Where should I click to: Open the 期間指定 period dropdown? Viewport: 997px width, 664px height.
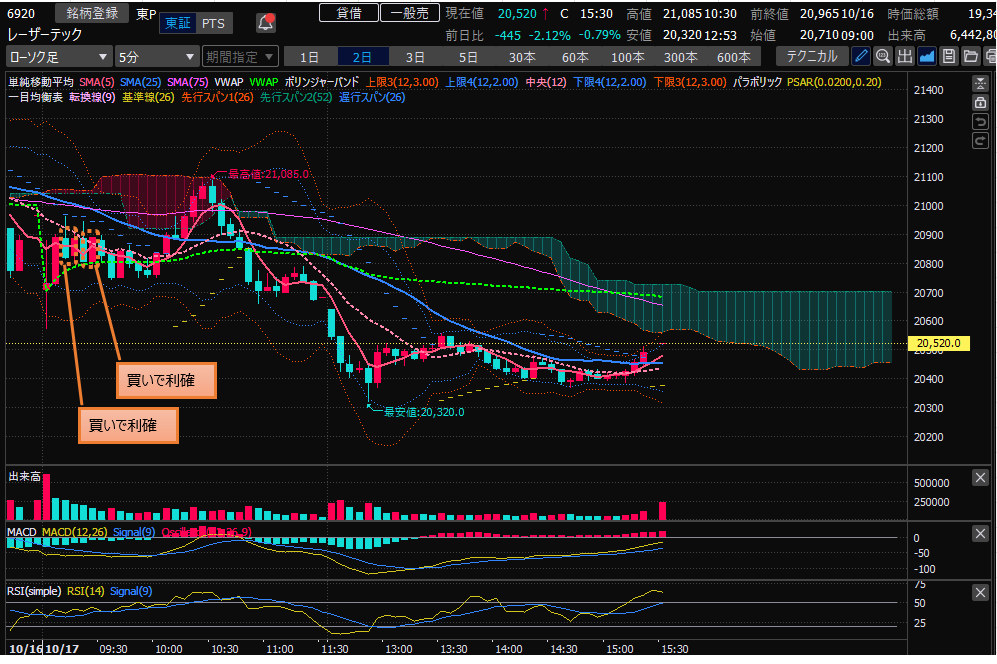click(x=237, y=57)
